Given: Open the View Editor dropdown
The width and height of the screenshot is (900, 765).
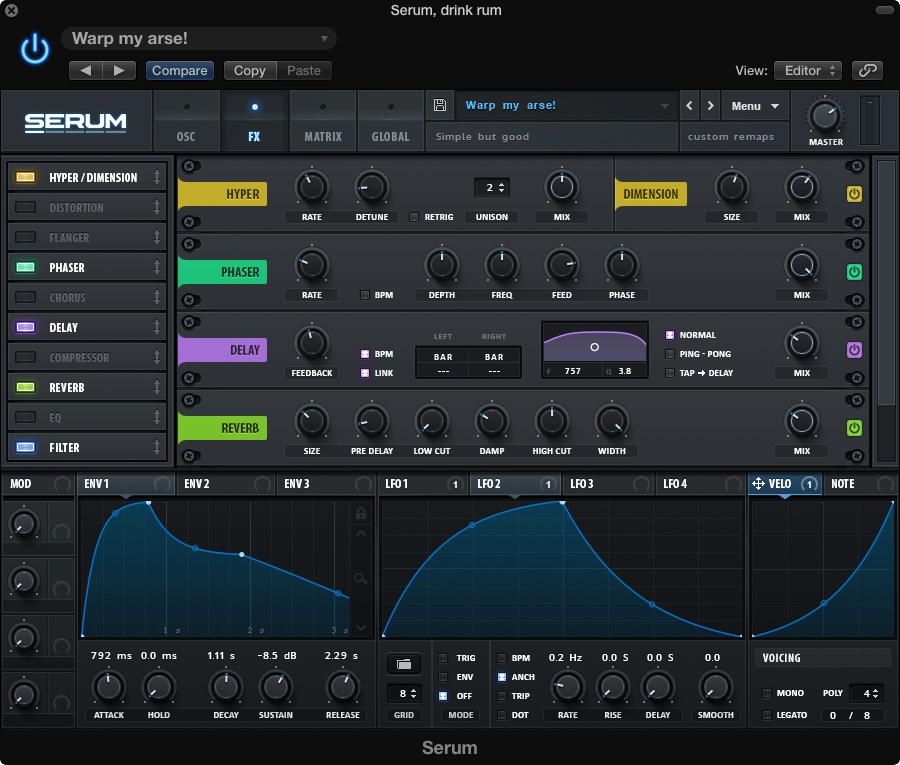Looking at the screenshot, I should pos(809,71).
